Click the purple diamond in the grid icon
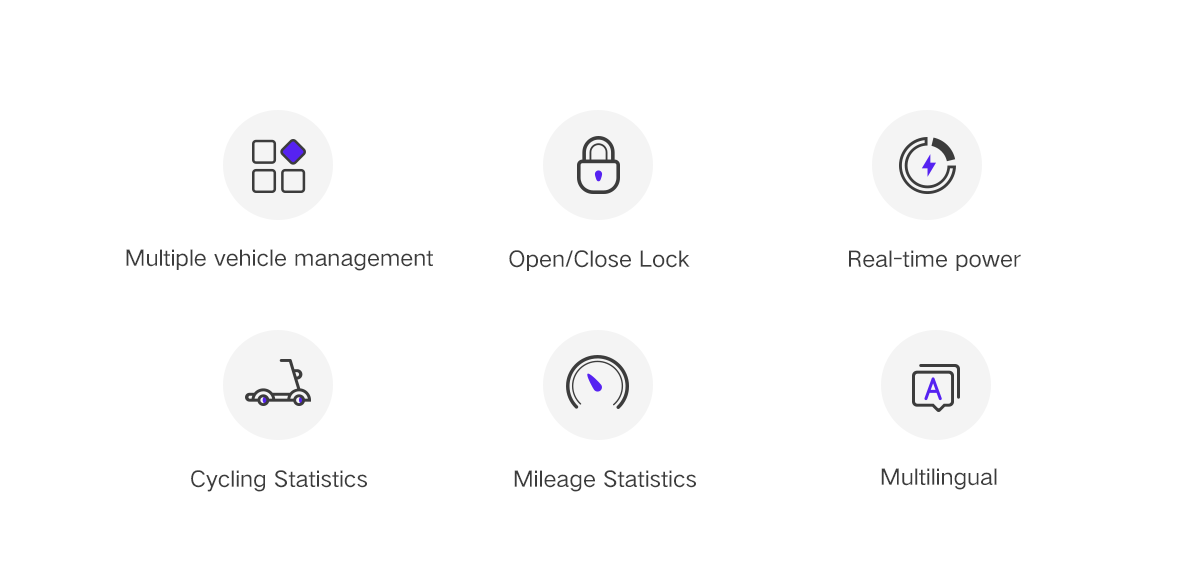The width and height of the screenshot is (1180, 566). pyautogui.click(x=293, y=151)
